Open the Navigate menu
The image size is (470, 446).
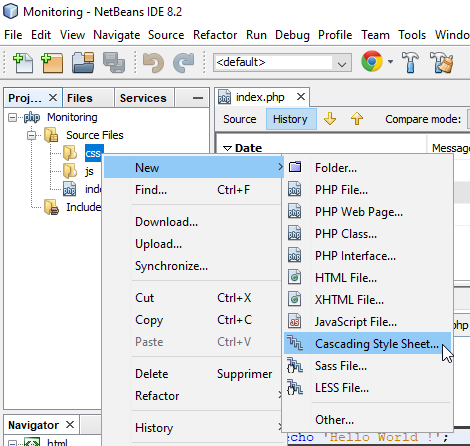coord(116,35)
